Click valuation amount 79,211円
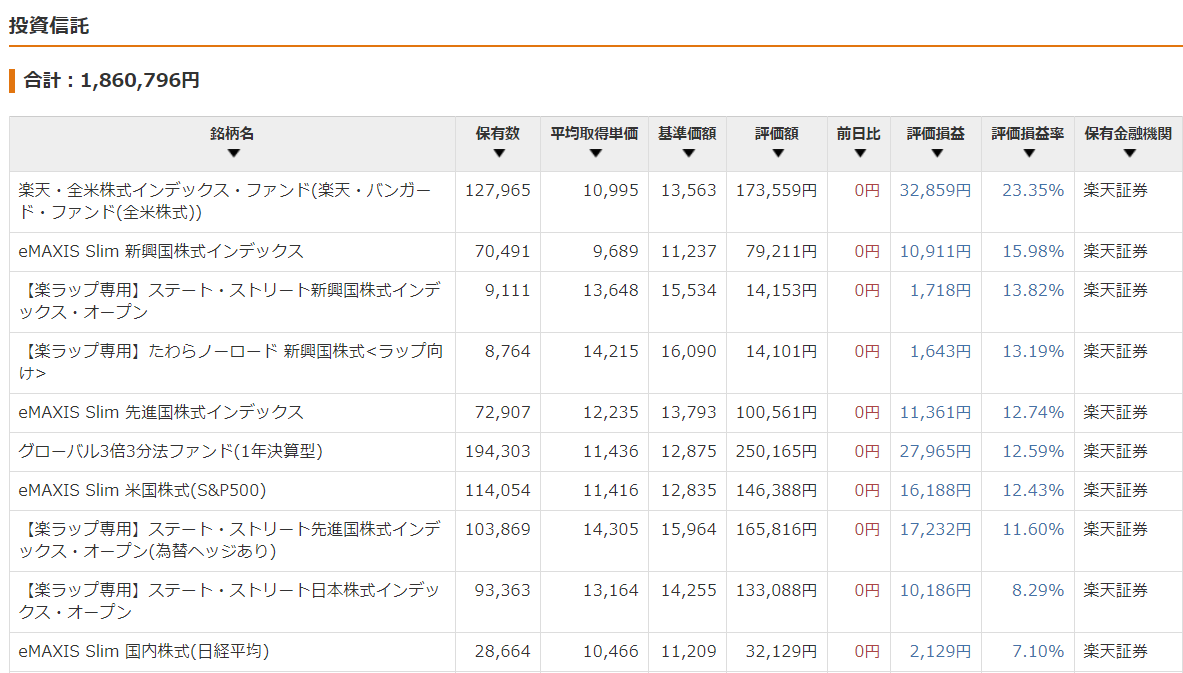This screenshot has height=673, width=1183. point(782,251)
